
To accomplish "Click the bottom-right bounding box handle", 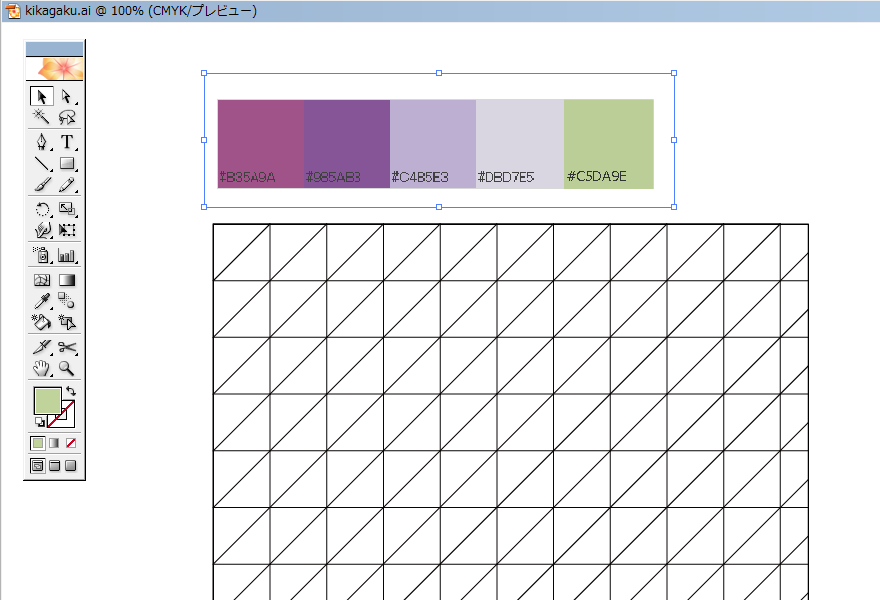I will [674, 207].
